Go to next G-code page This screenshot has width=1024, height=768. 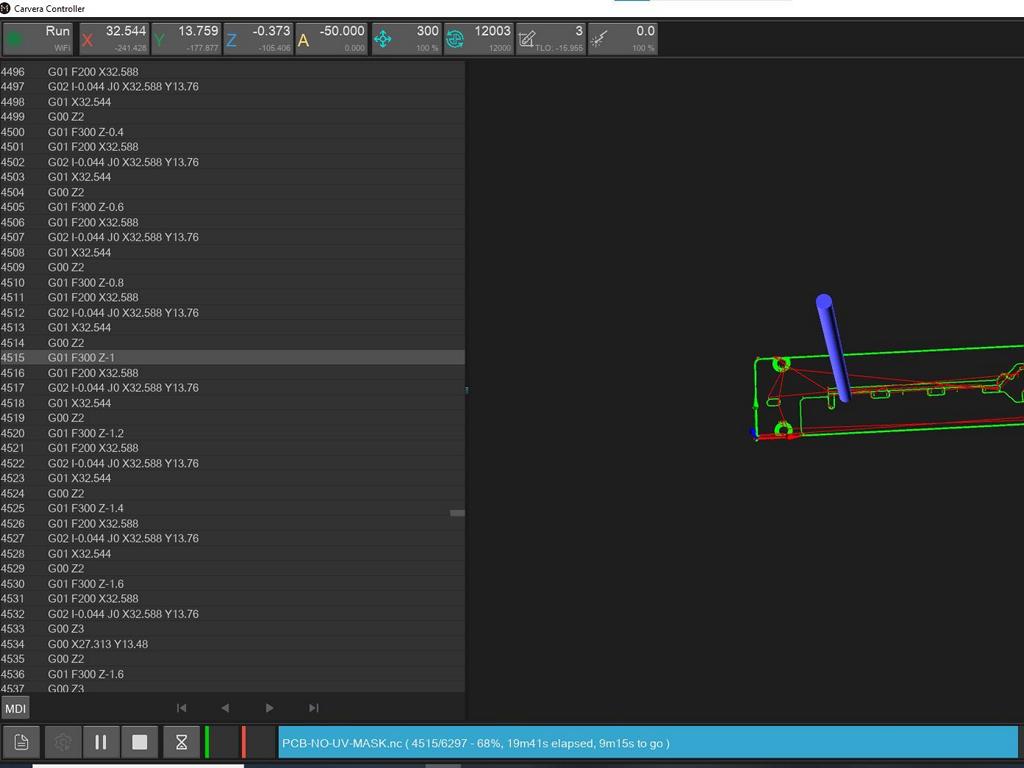pos(269,708)
